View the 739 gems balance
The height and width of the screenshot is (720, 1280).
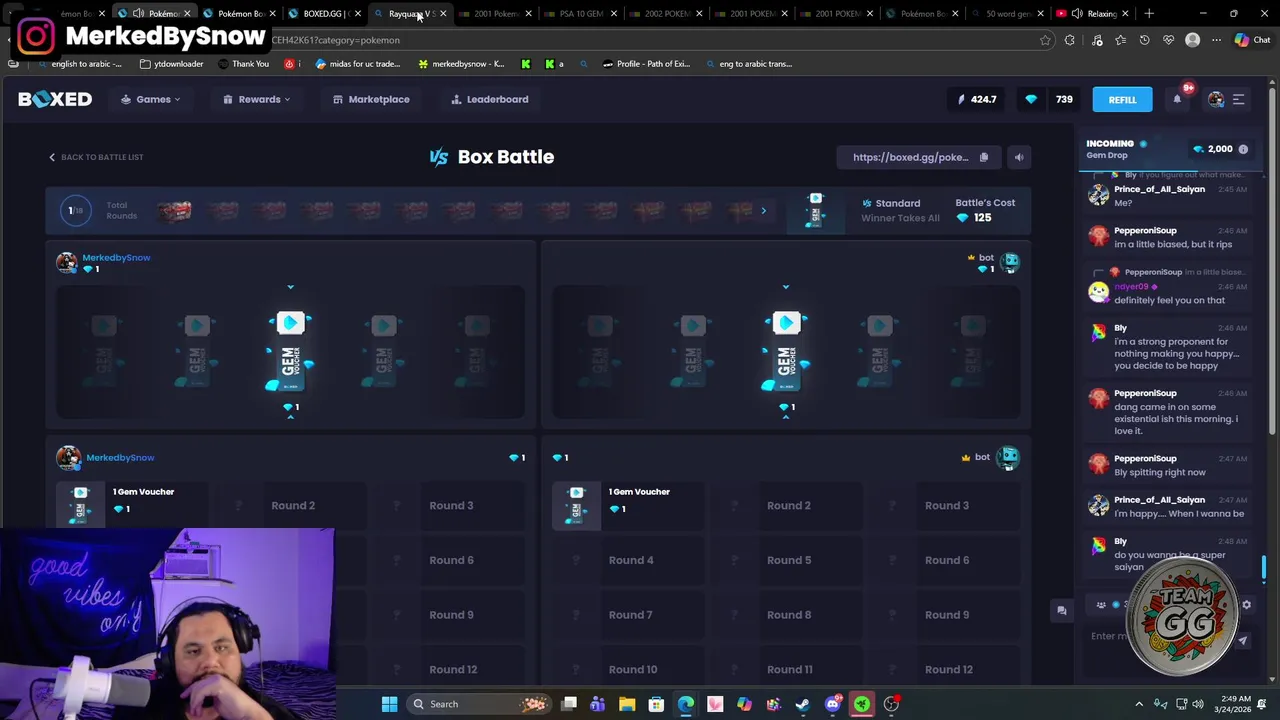point(1050,99)
